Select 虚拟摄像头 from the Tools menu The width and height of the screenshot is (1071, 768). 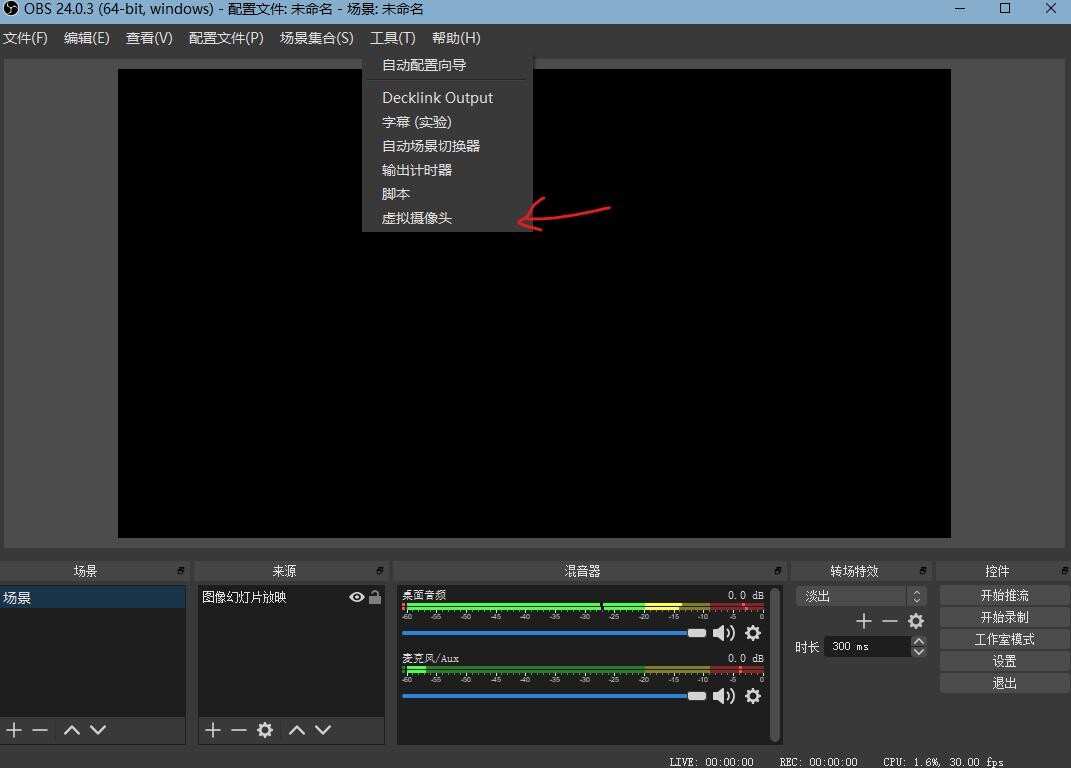(x=417, y=218)
